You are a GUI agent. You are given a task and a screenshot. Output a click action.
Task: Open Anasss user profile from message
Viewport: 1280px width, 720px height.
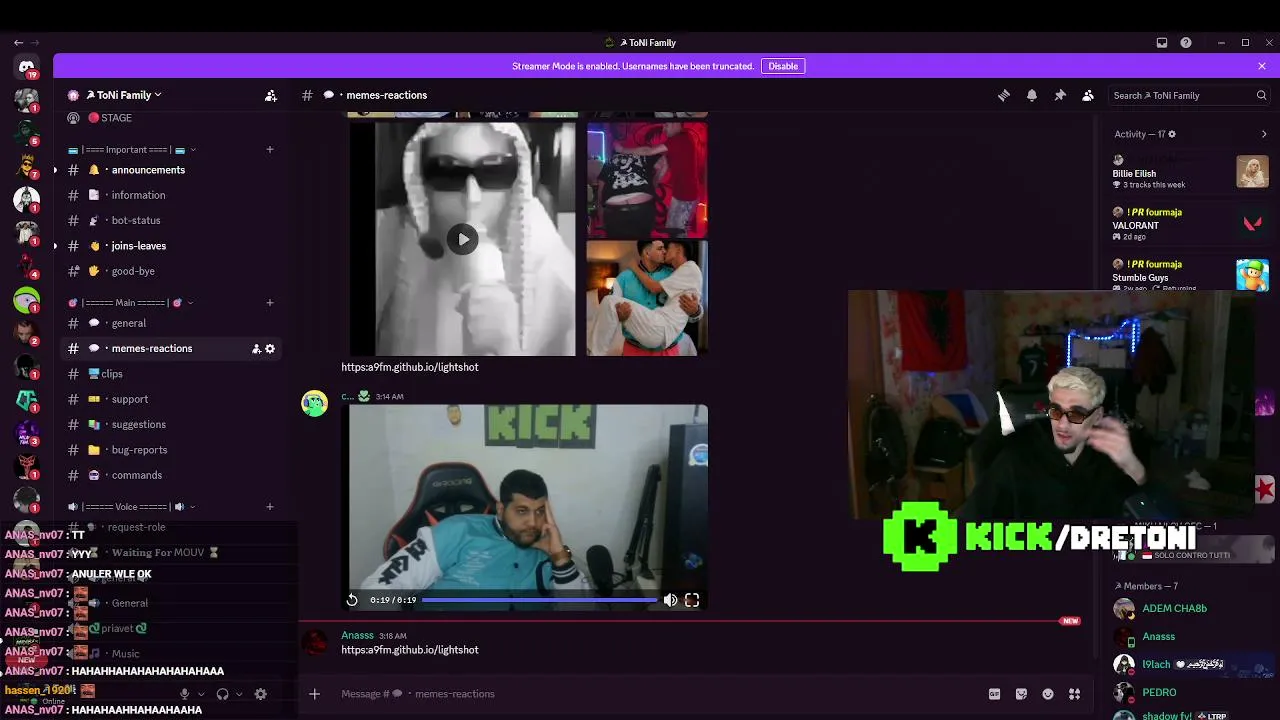point(357,635)
